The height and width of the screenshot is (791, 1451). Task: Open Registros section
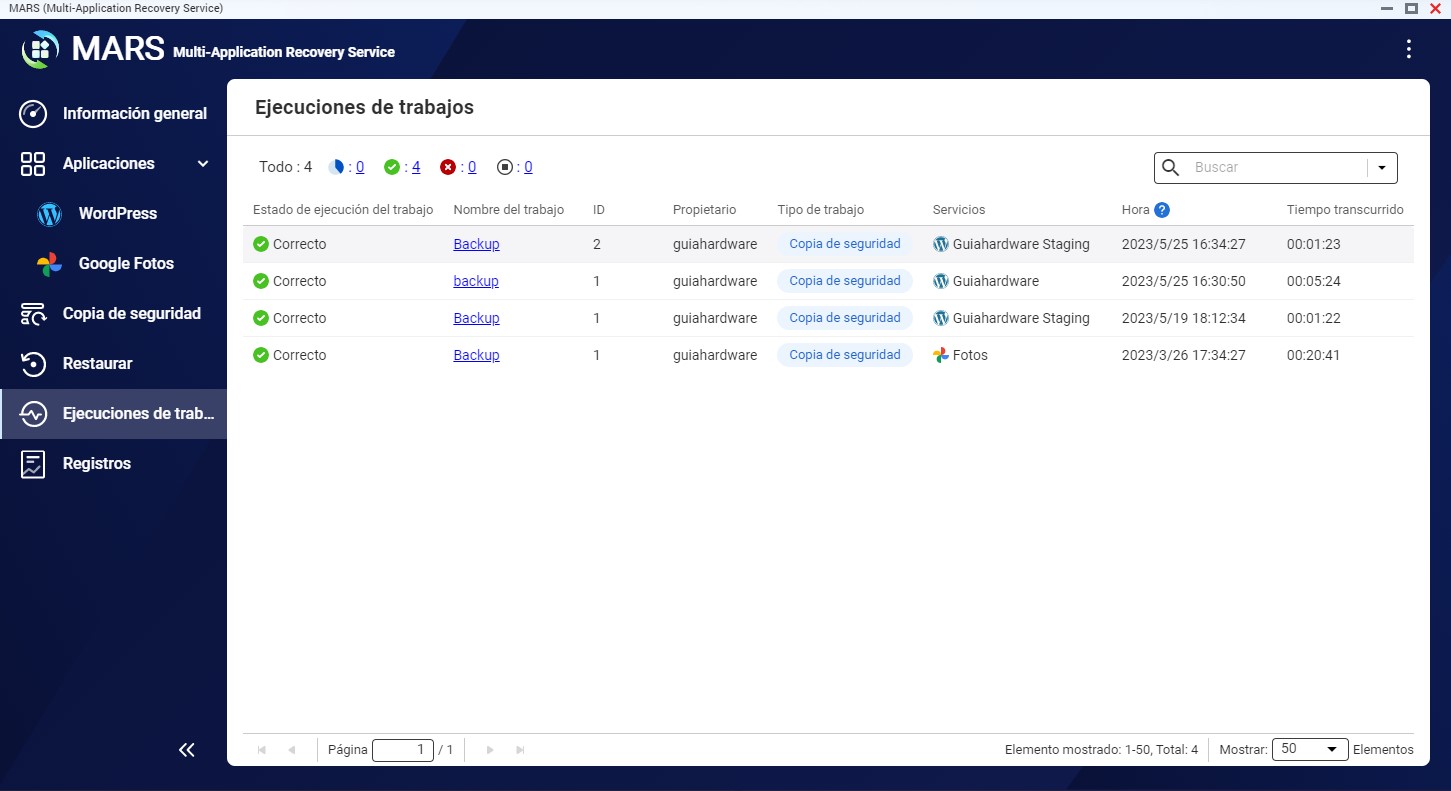[97, 464]
